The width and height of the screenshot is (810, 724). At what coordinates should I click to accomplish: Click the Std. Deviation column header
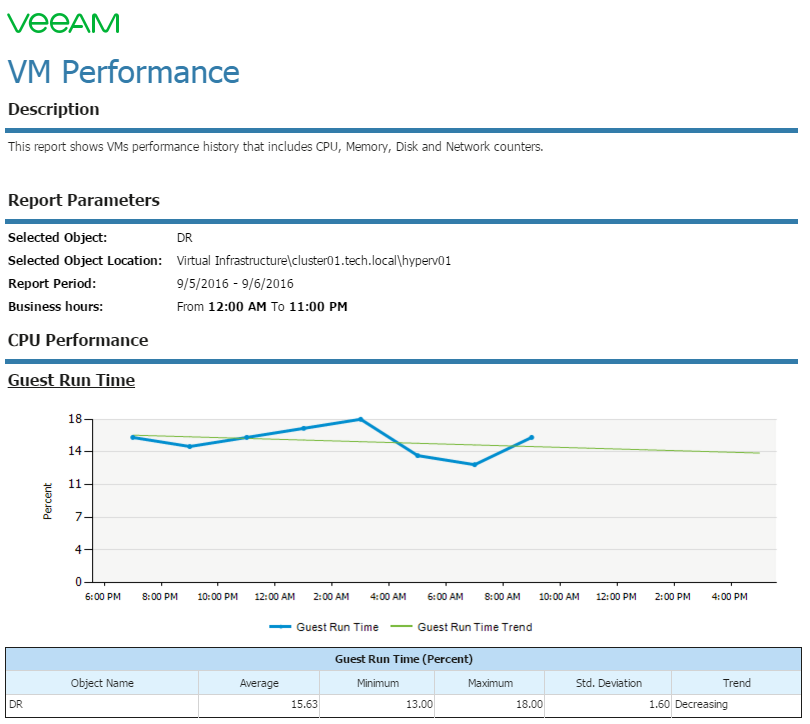click(609, 683)
